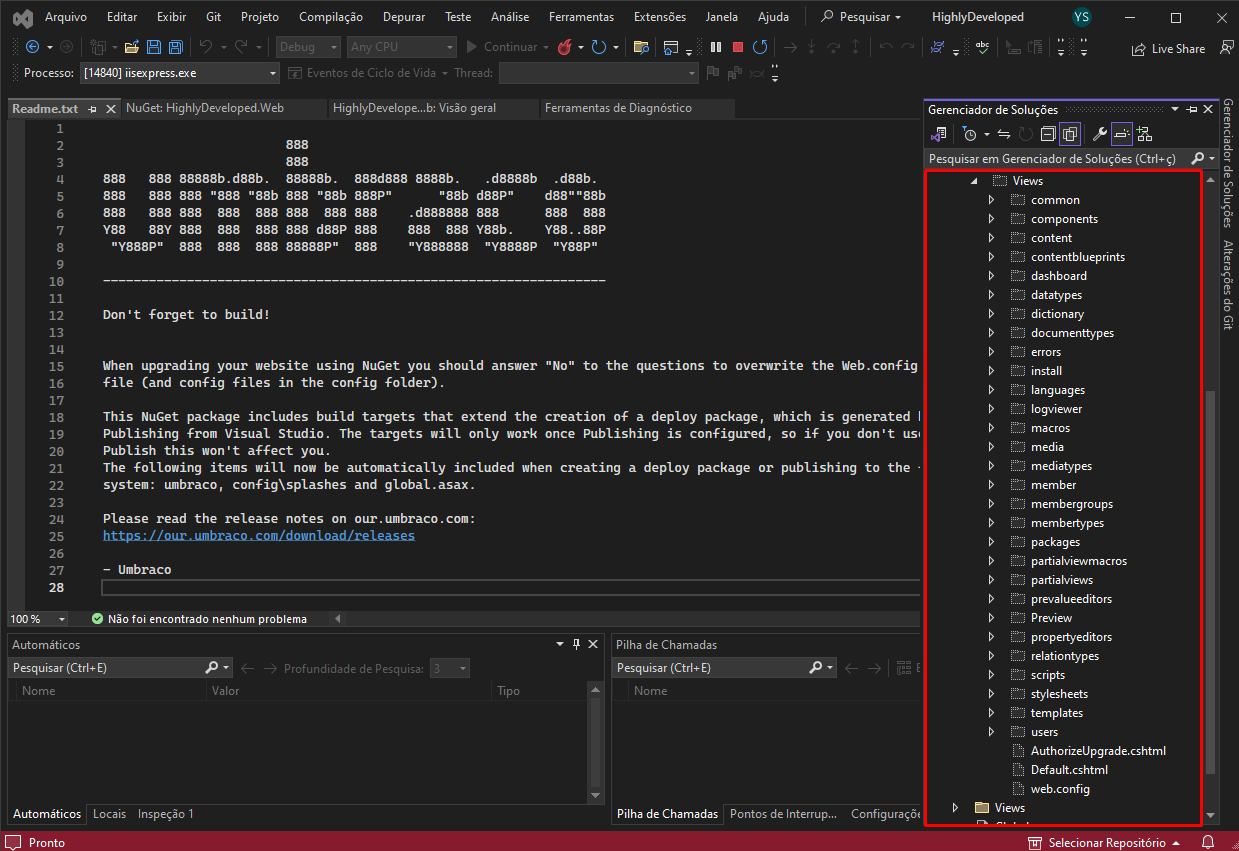Stop debugging with the red square button
Image resolution: width=1239 pixels, height=851 pixels.
(x=738, y=47)
